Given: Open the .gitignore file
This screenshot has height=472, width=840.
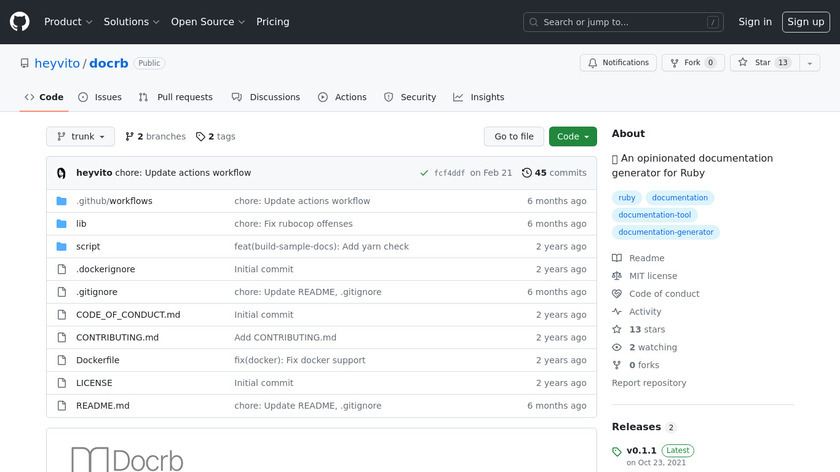Looking at the screenshot, I should 96,292.
